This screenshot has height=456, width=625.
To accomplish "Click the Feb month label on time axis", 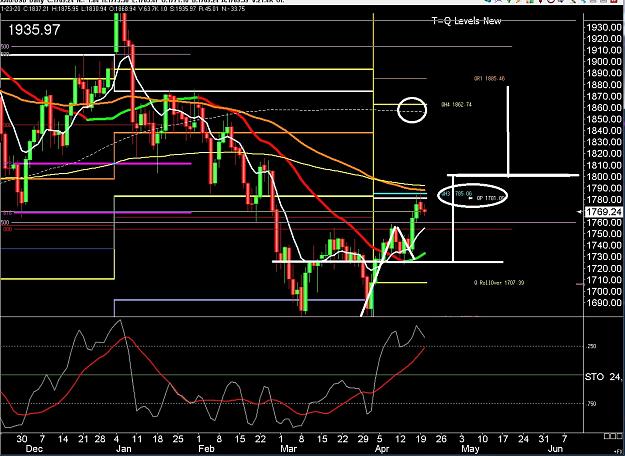I will [206, 449].
